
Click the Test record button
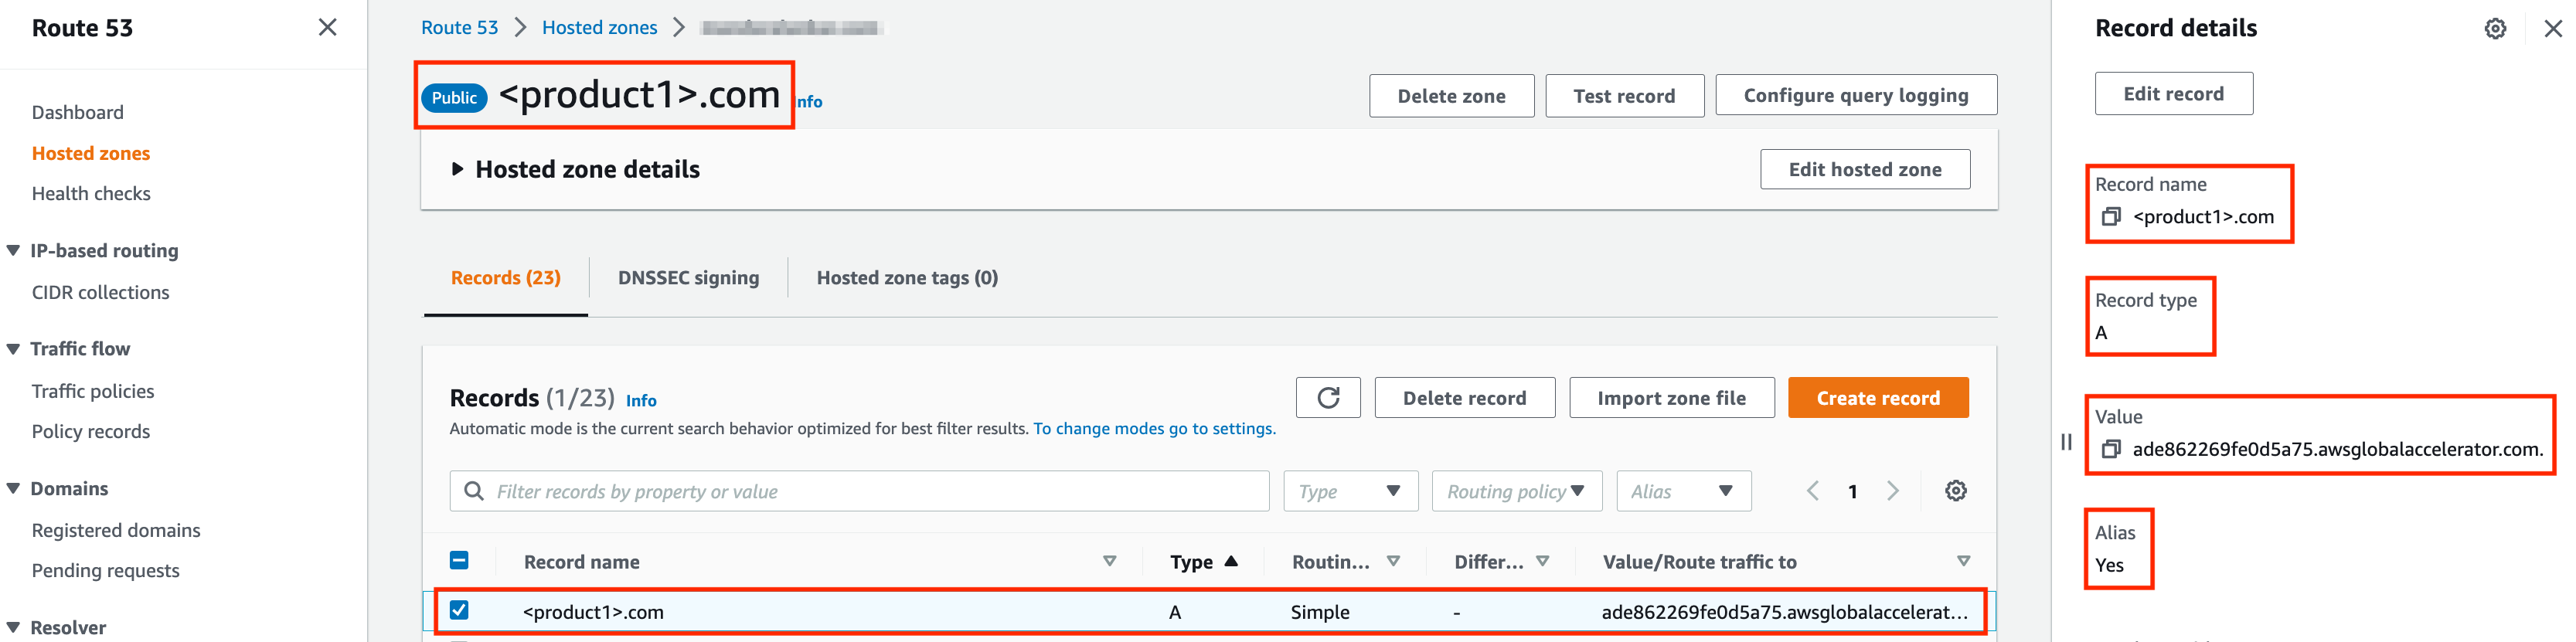(x=1624, y=96)
